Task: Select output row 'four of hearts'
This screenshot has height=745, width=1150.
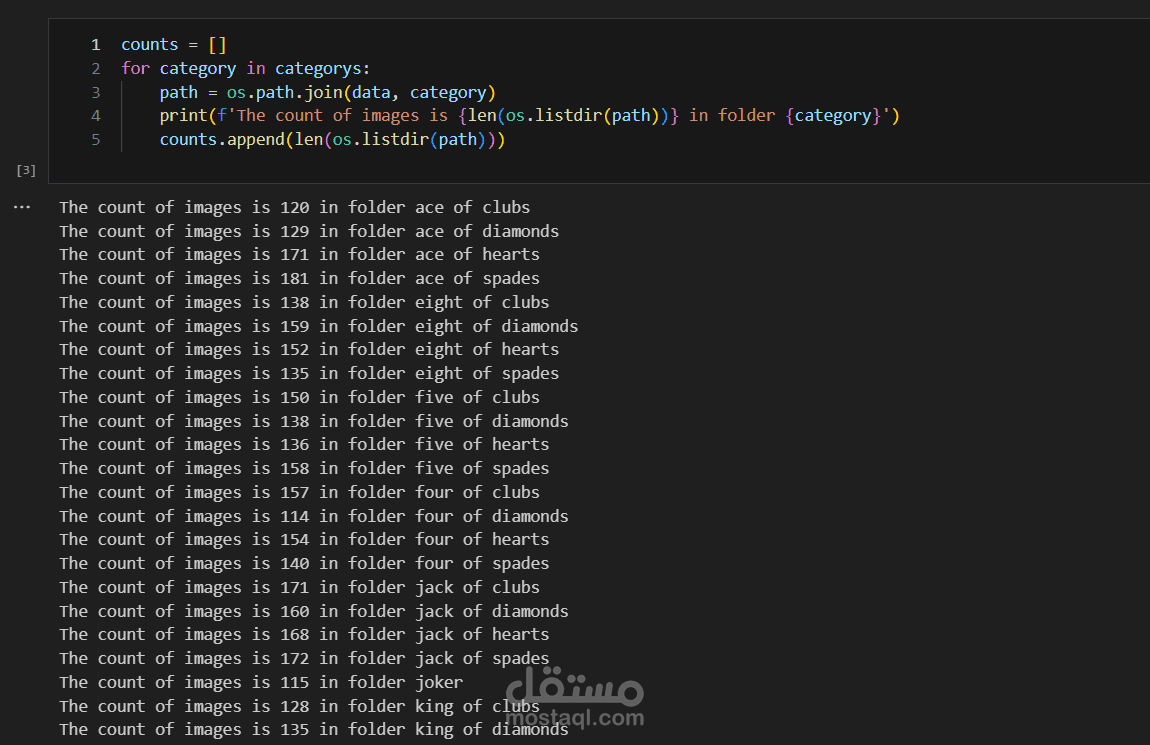Action: (304, 540)
